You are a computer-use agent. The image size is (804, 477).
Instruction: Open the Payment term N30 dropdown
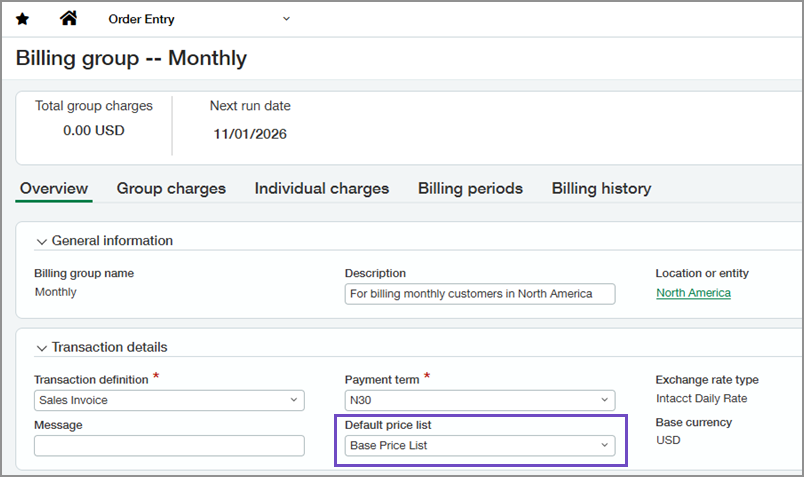(480, 400)
